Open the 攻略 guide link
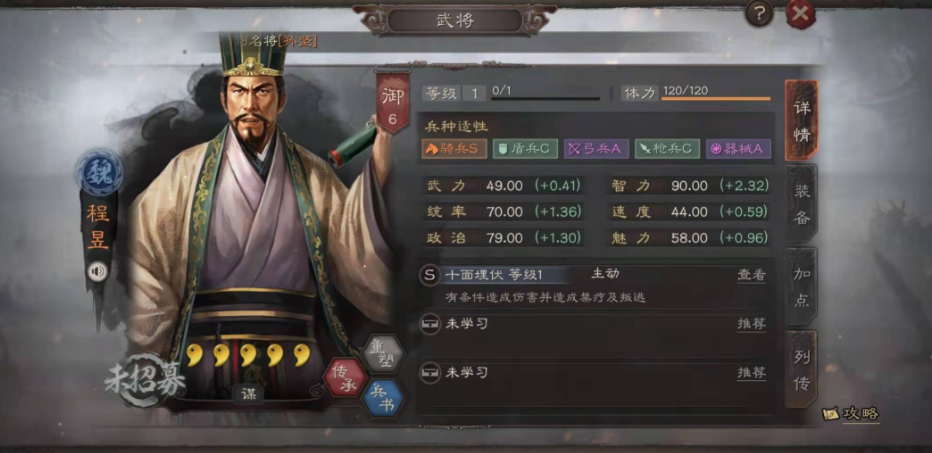932x453 pixels. (852, 414)
